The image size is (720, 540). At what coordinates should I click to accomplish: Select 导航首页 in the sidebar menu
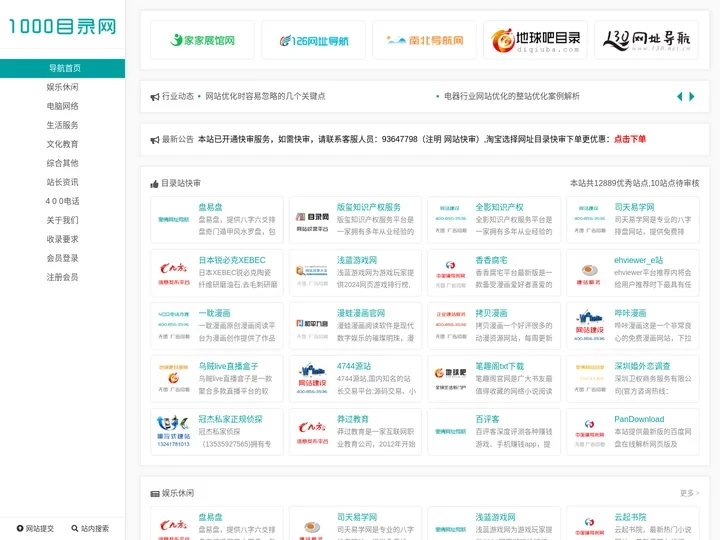(x=62, y=68)
